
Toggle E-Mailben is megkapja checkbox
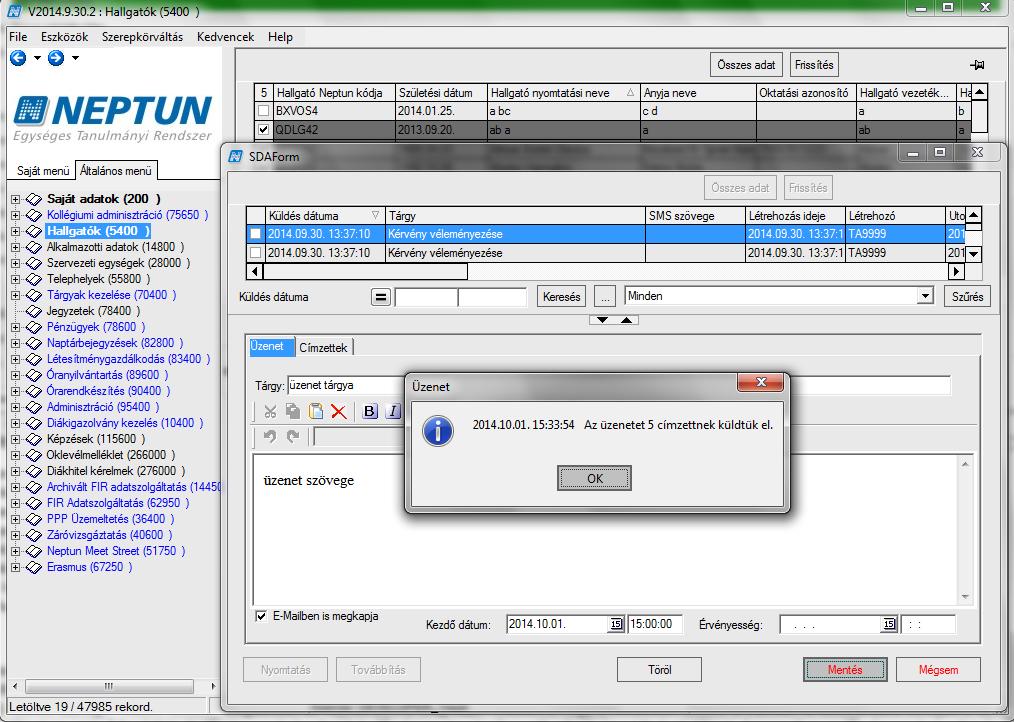click(x=261, y=616)
